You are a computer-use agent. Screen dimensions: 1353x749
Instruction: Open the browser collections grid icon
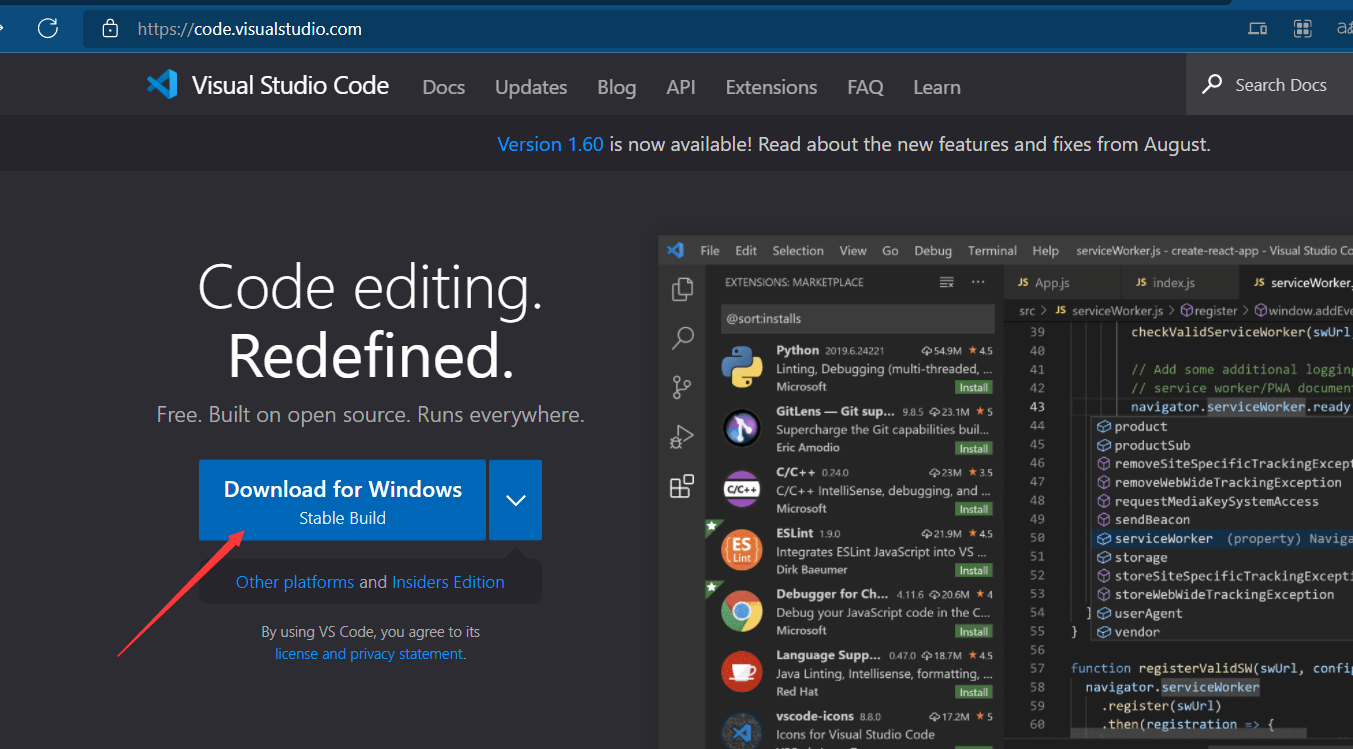[1302, 29]
